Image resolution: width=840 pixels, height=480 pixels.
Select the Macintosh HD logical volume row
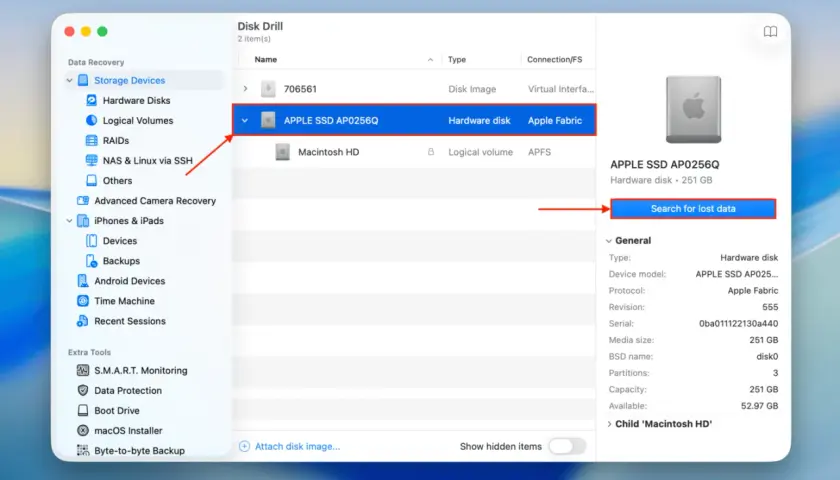click(414, 152)
